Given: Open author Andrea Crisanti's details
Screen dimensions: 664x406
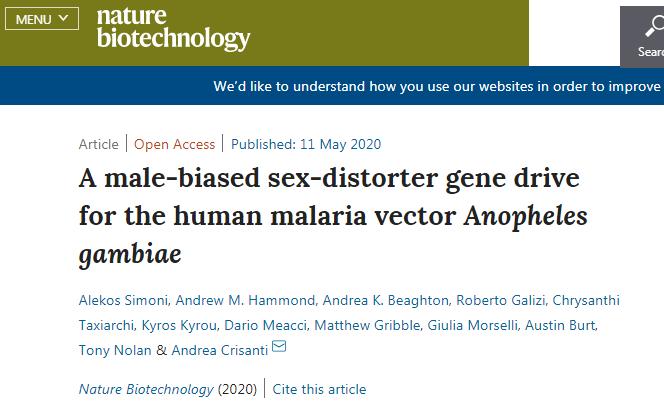Looking at the screenshot, I should 219,350.
